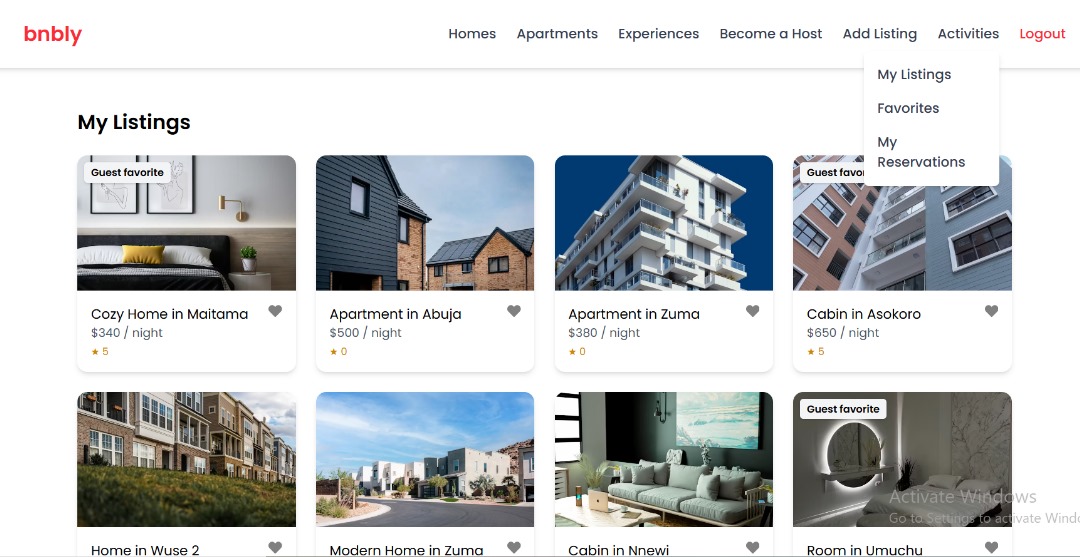Navigate to Experiences
Image resolution: width=1080 pixels, height=557 pixels.
658,34
